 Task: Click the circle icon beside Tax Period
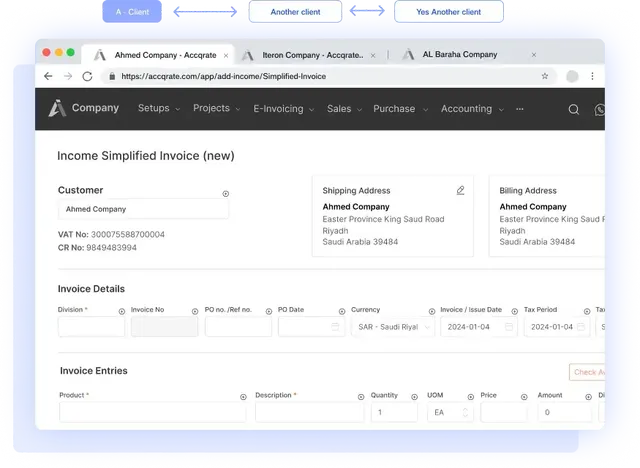pos(587,311)
